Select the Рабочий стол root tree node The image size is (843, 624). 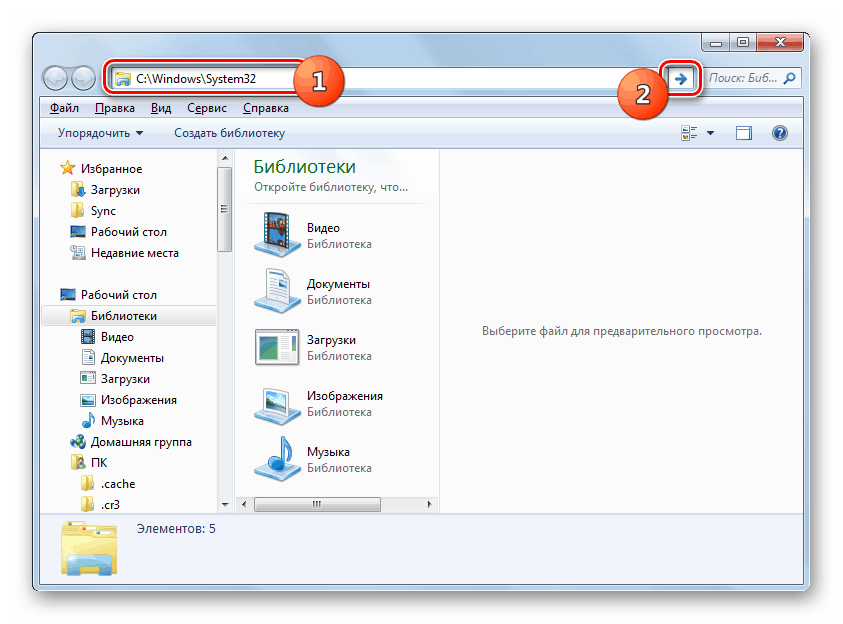[118, 295]
